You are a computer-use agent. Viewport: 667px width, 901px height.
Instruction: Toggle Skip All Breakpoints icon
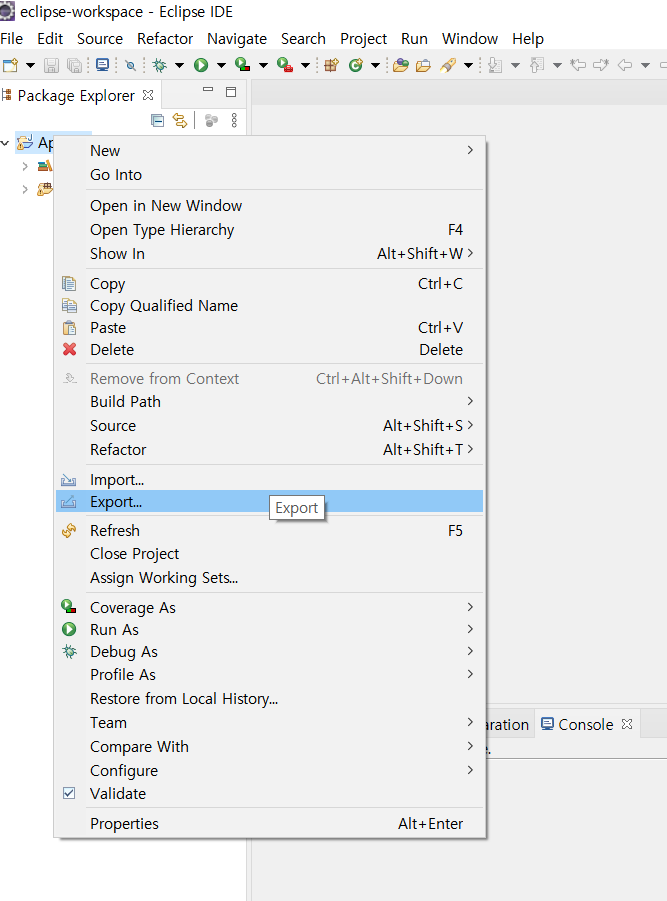pos(130,65)
